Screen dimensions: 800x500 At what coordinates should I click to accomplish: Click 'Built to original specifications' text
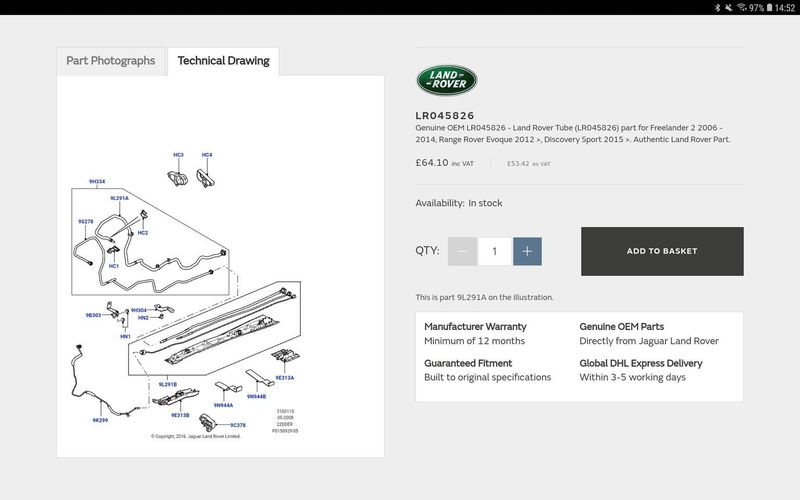487,378
